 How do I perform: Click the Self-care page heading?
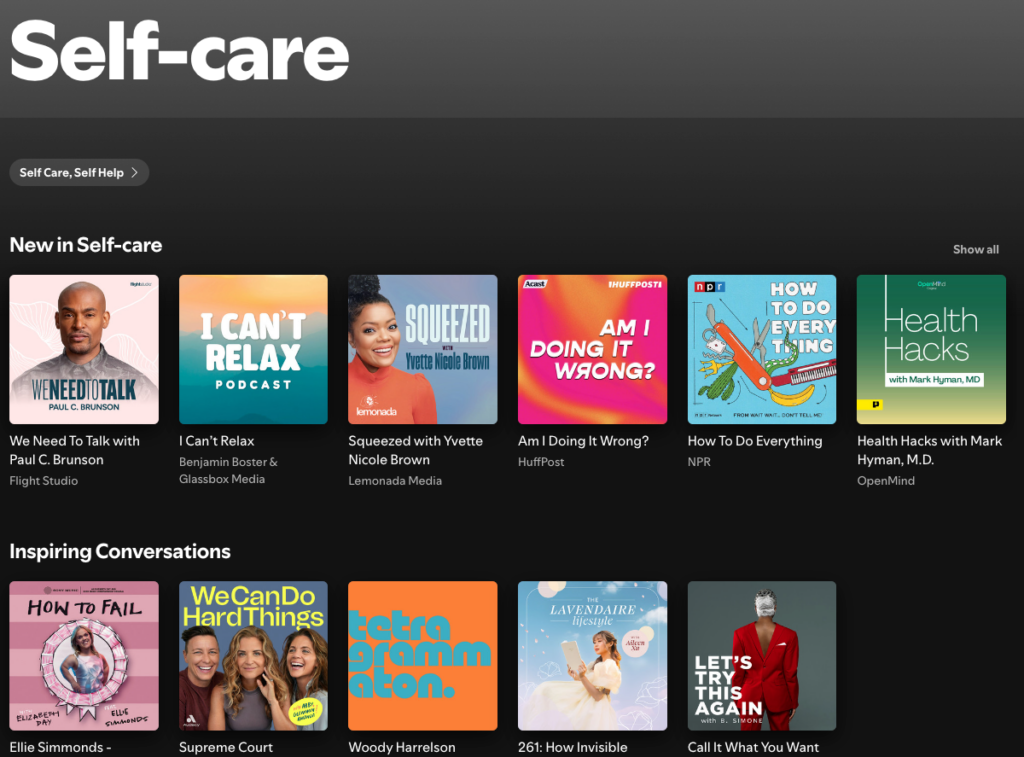pyautogui.click(x=180, y=50)
